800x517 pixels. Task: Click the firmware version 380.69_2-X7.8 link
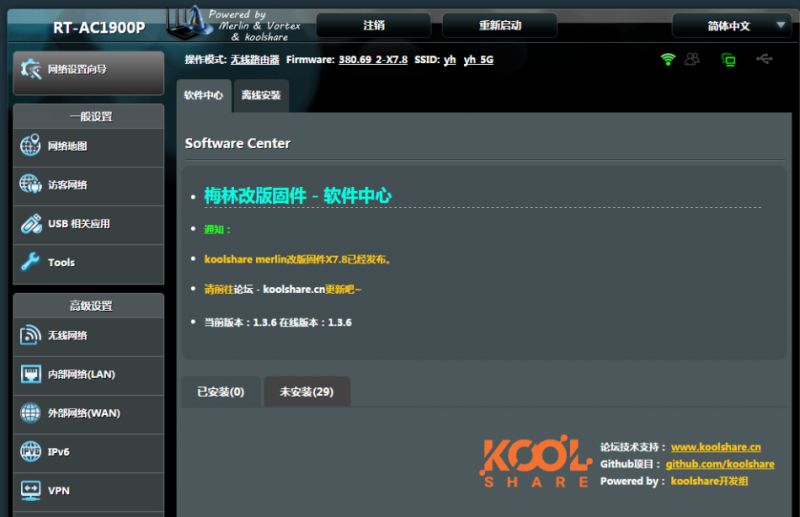pos(372,60)
